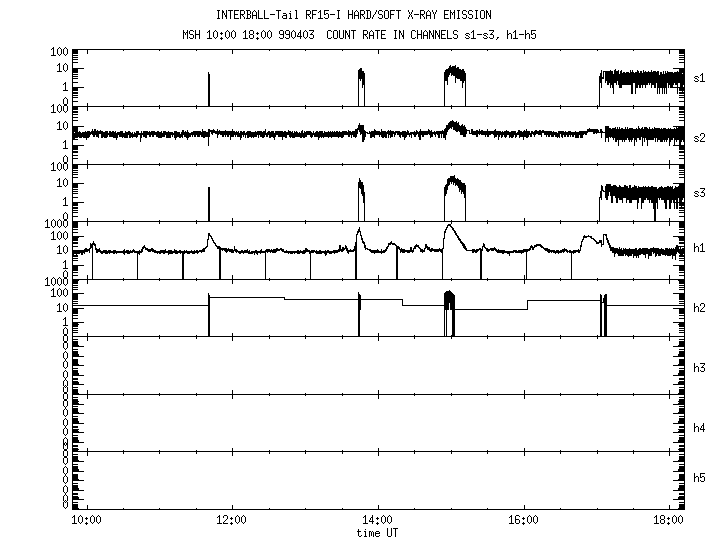This screenshot has width=720, height=550.
Task: Click the 12:00 time axis tick label
Action: coord(232,520)
